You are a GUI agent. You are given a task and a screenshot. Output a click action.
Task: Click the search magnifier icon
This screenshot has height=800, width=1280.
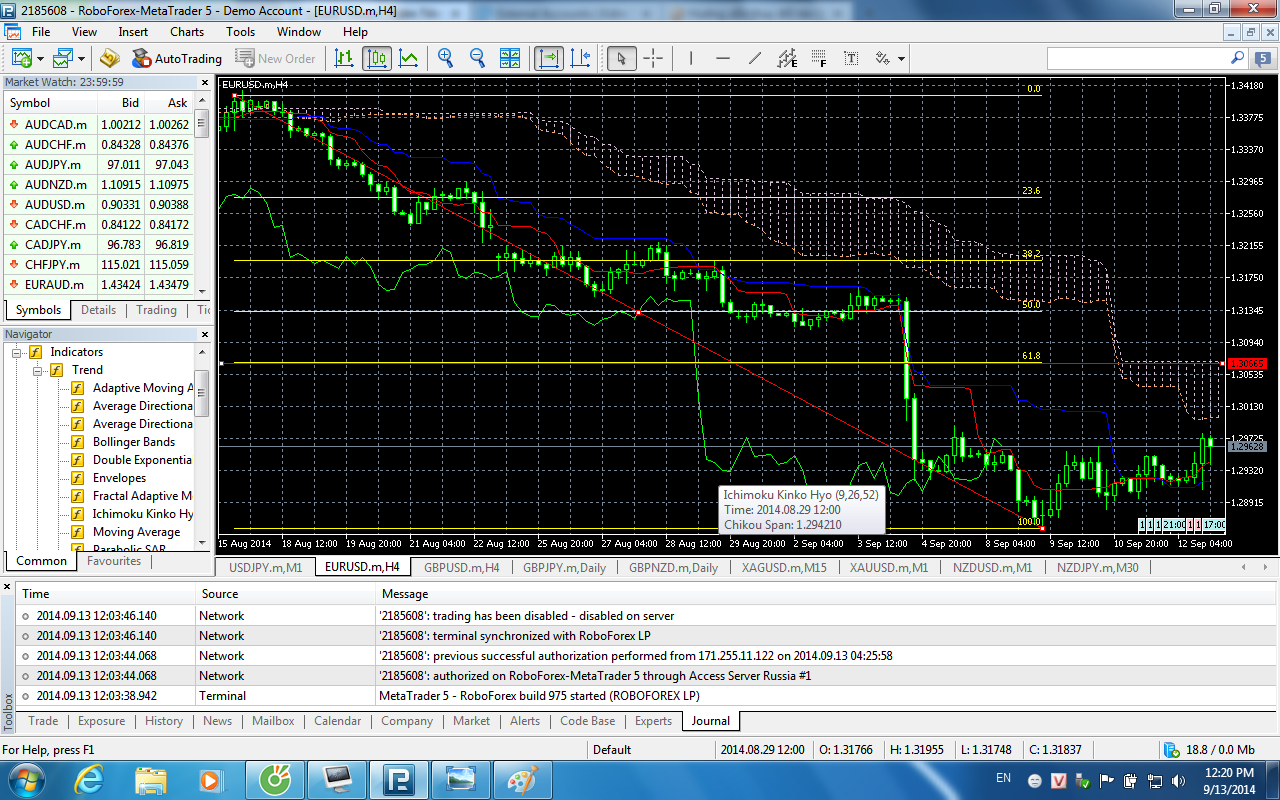click(1237, 58)
